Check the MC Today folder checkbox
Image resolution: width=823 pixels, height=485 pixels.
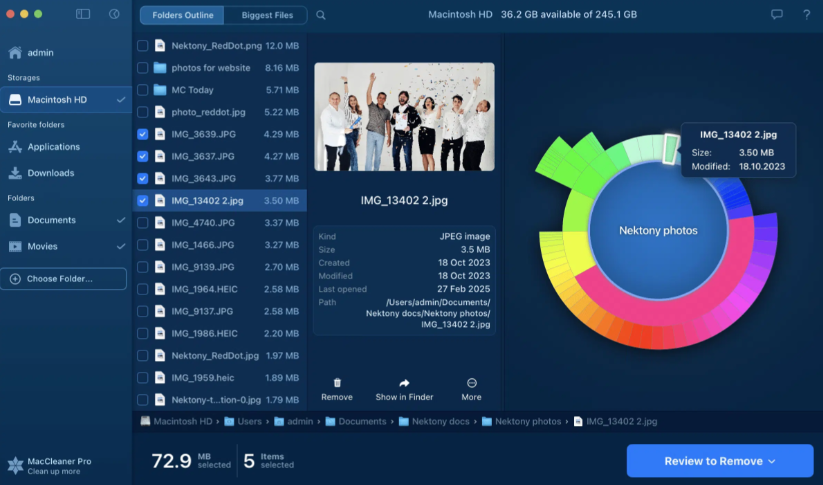tap(142, 90)
